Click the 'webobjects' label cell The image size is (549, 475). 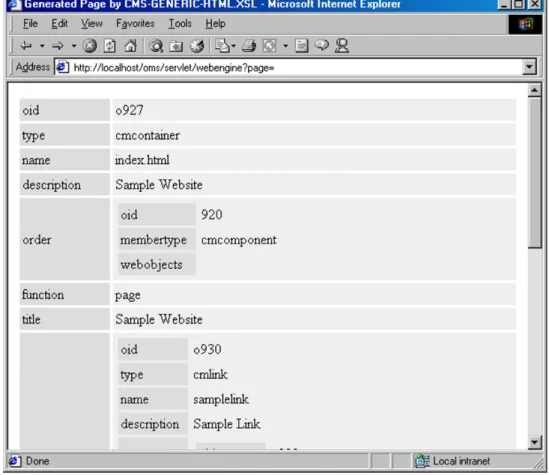pos(157,265)
